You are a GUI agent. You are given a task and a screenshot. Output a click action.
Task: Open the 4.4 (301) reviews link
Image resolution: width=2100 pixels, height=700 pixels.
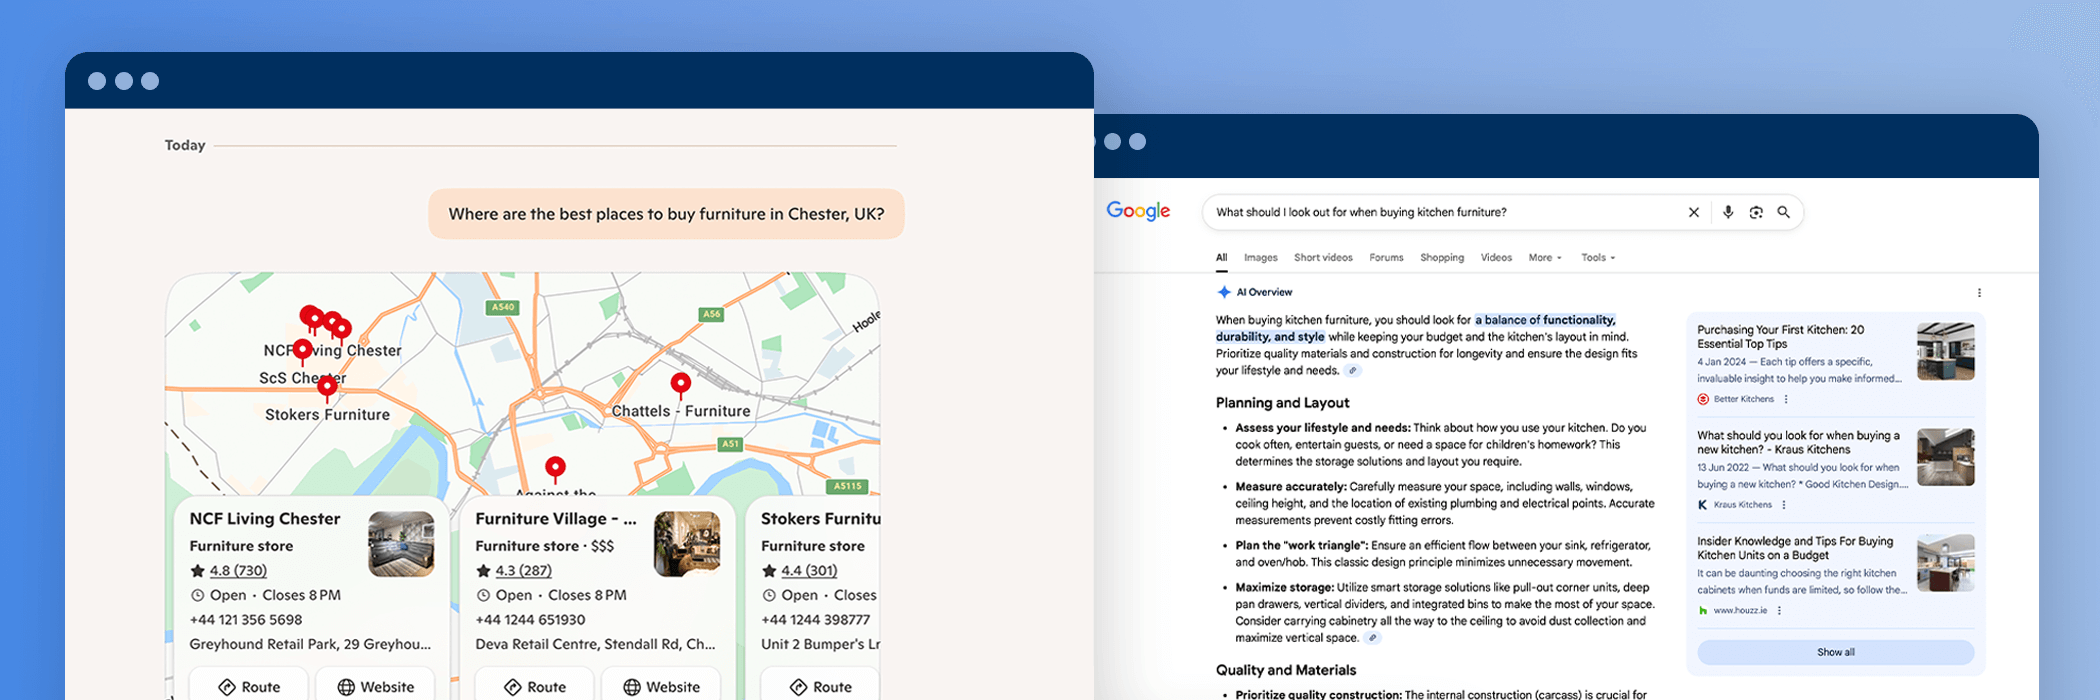pos(809,571)
